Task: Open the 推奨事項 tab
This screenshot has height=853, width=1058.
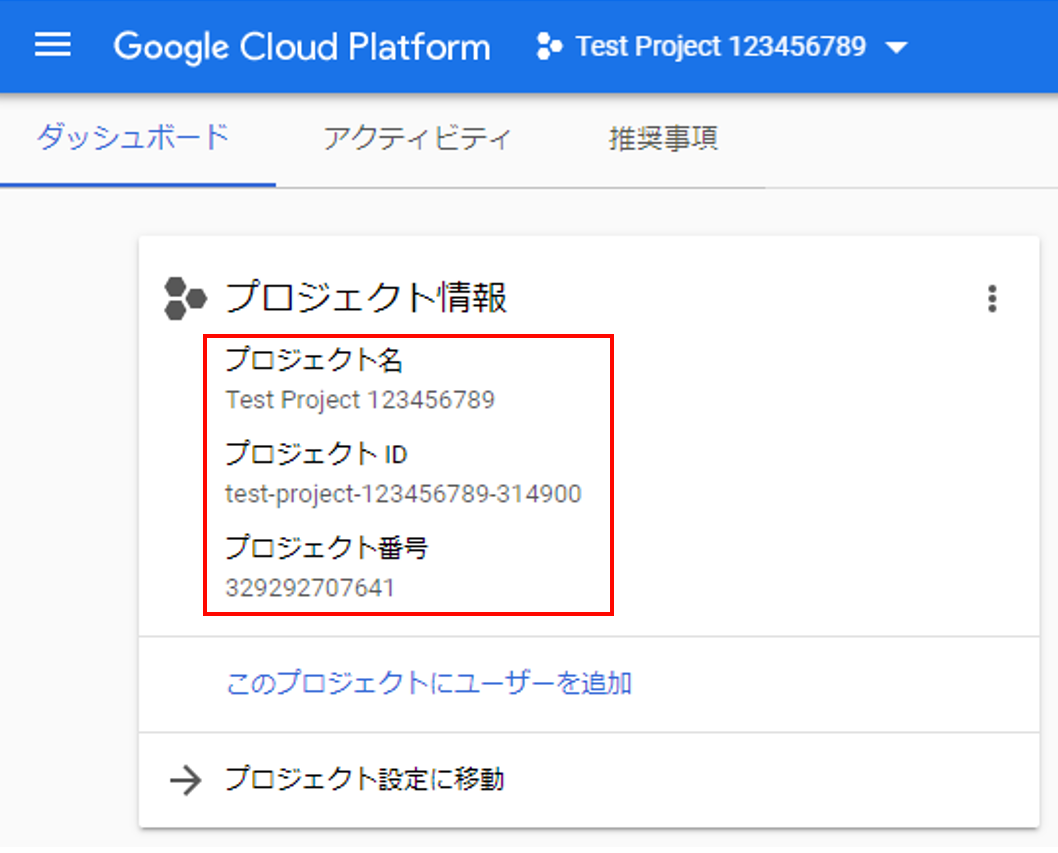Action: [x=663, y=138]
